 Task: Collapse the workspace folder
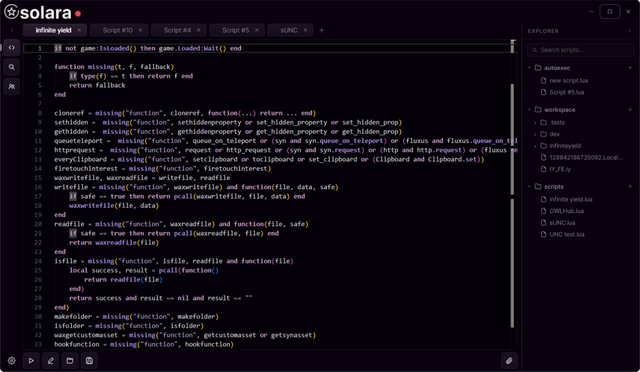tap(529, 109)
